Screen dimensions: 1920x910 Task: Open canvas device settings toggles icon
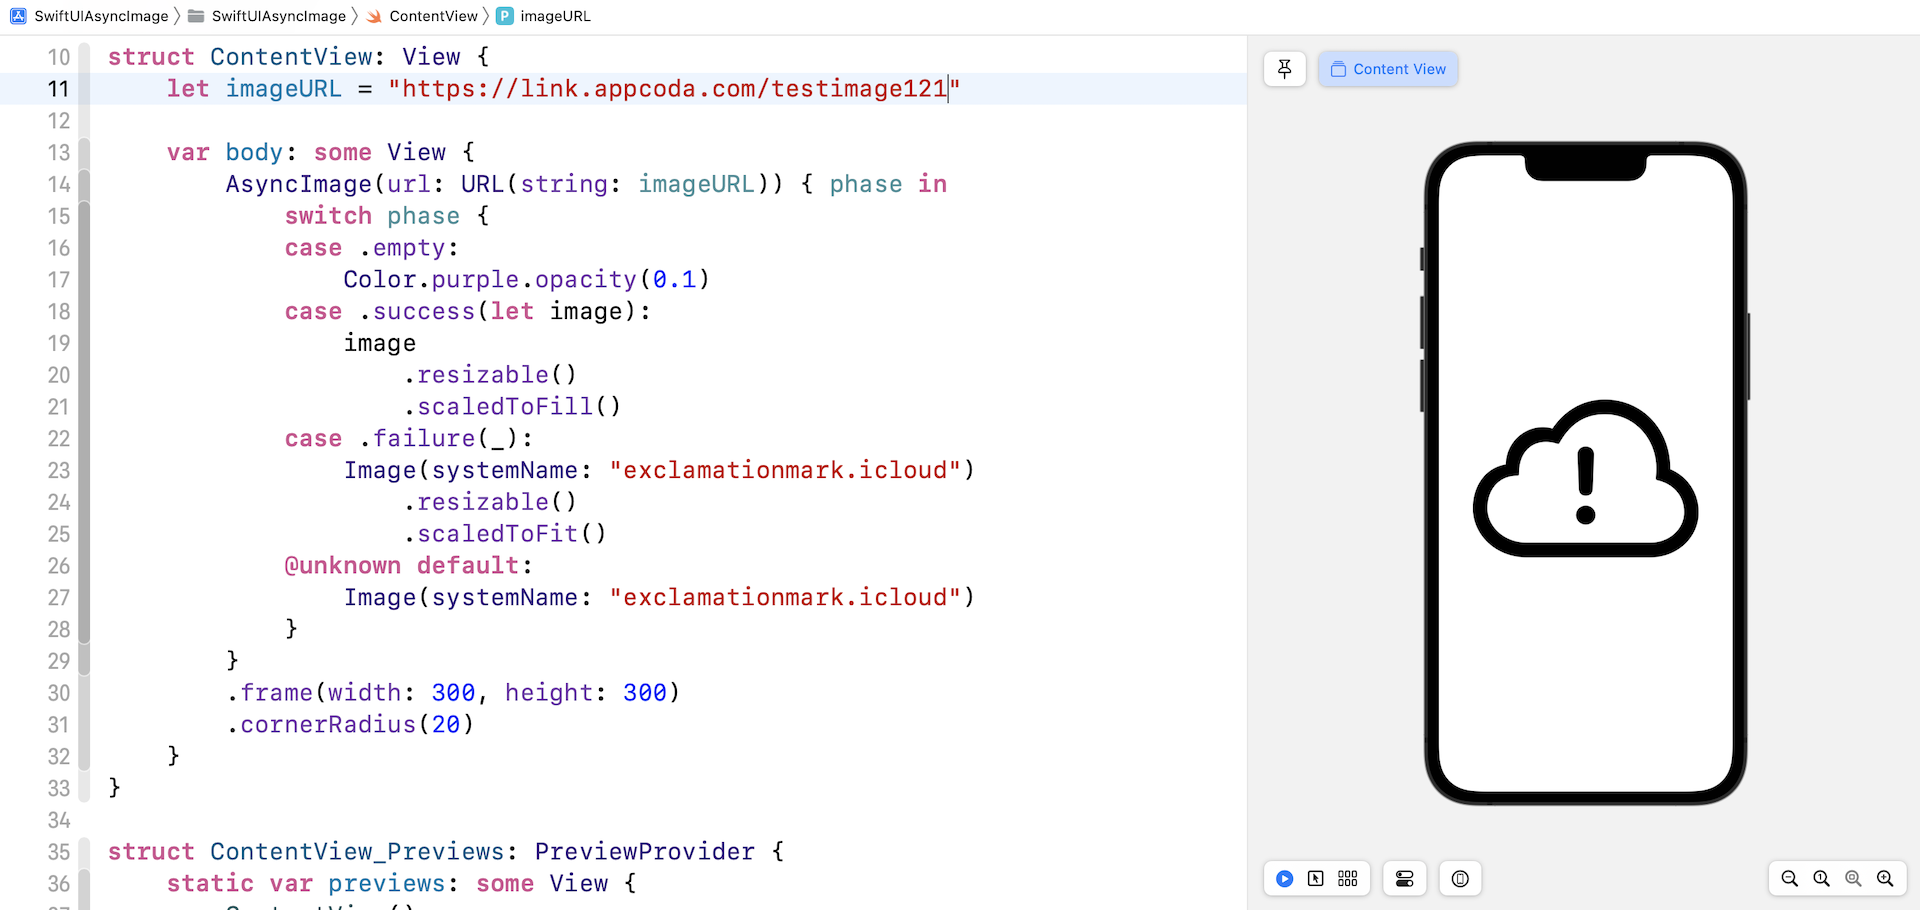click(1405, 879)
